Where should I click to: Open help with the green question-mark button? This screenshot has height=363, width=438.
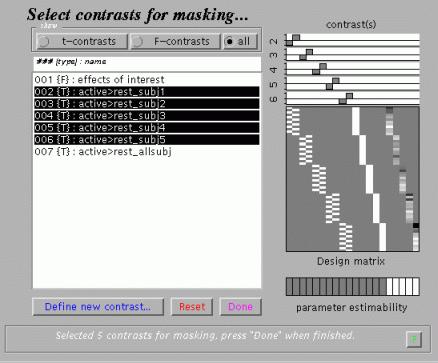click(x=414, y=339)
